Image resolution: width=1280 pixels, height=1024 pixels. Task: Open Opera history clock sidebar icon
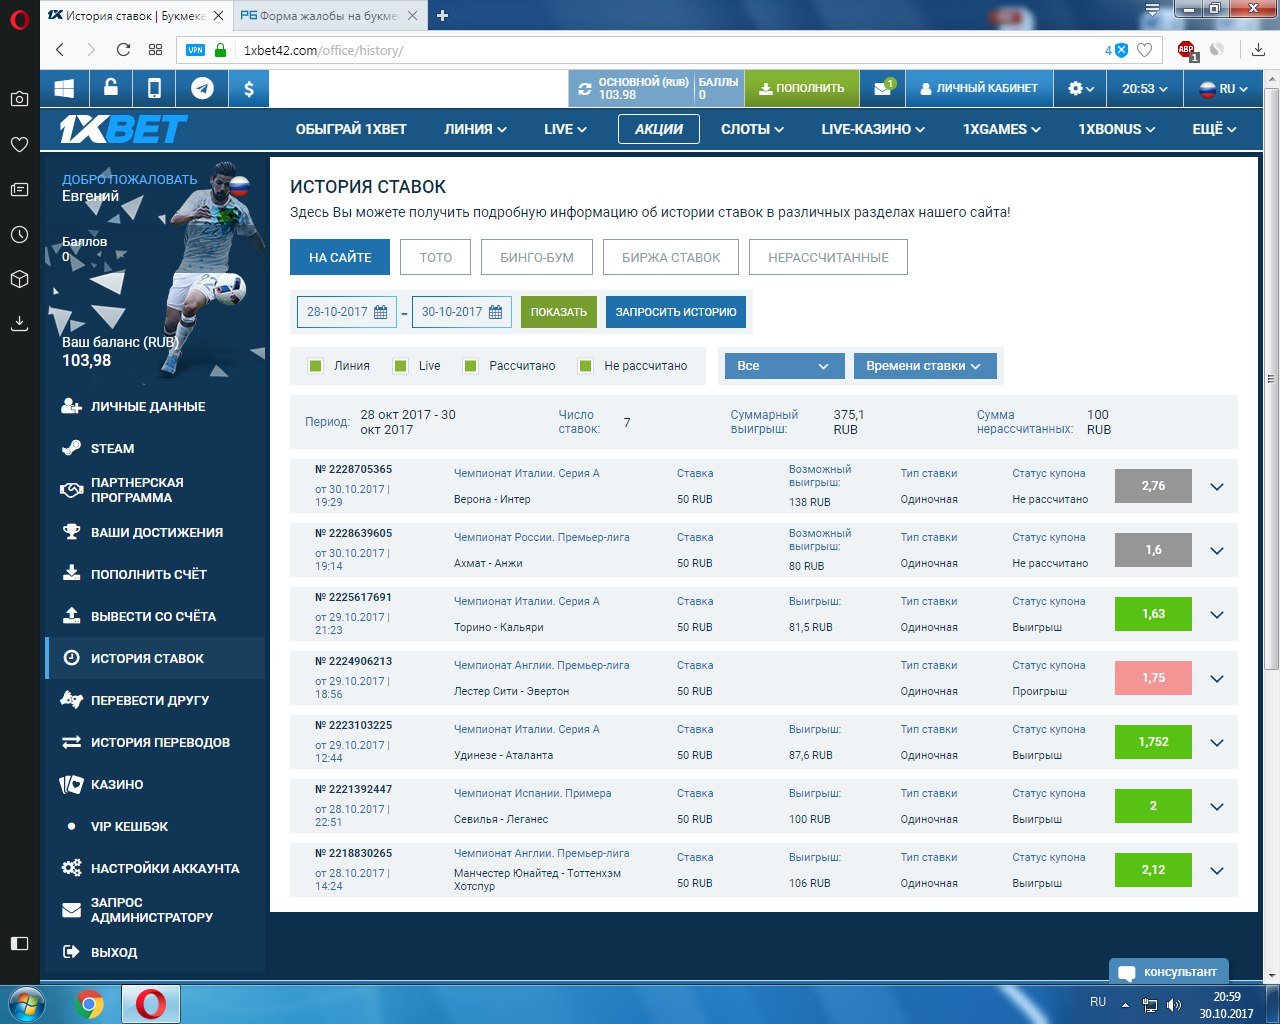click(19, 234)
